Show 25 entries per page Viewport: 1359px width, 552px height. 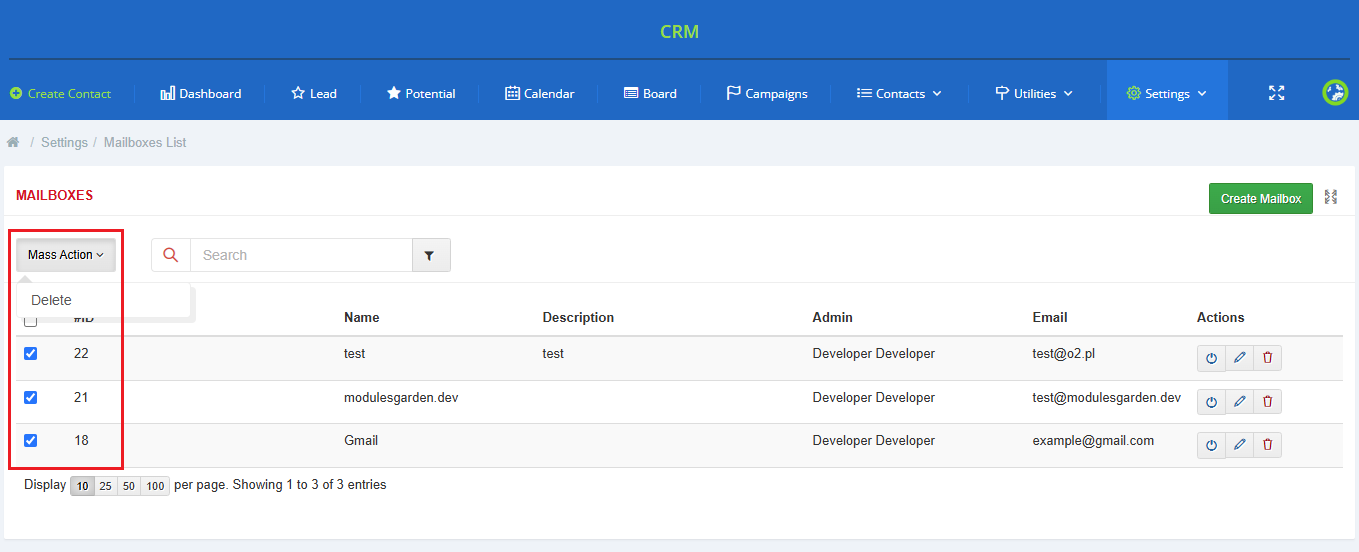click(x=105, y=486)
